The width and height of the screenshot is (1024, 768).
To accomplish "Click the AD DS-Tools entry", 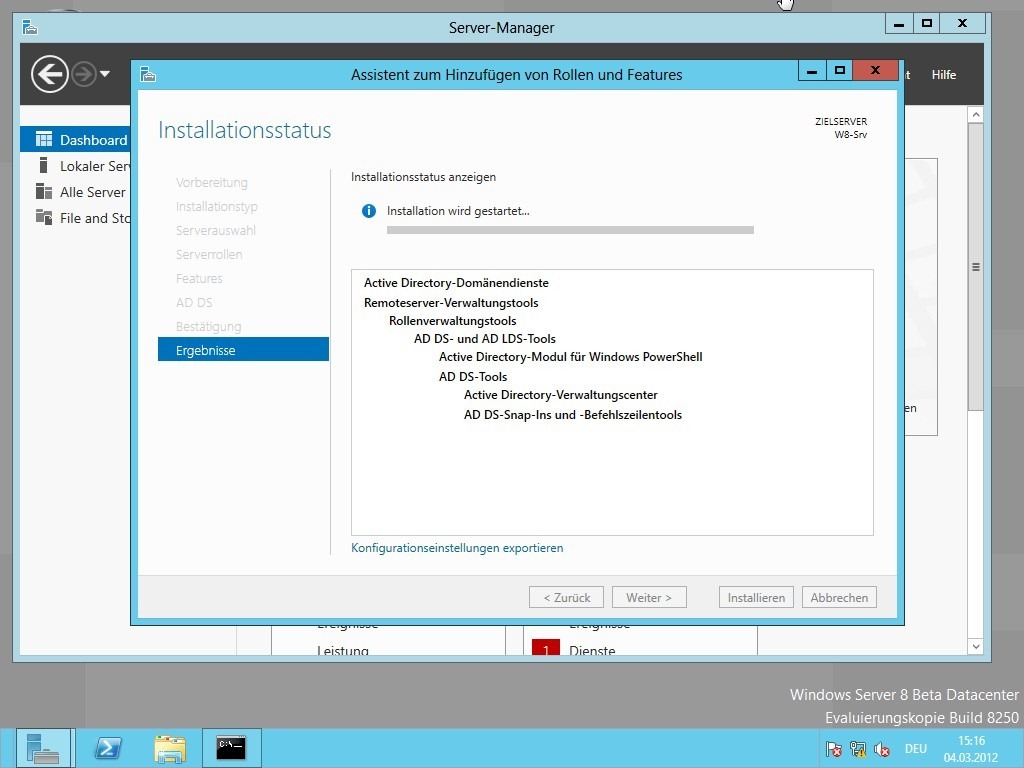I will [473, 377].
